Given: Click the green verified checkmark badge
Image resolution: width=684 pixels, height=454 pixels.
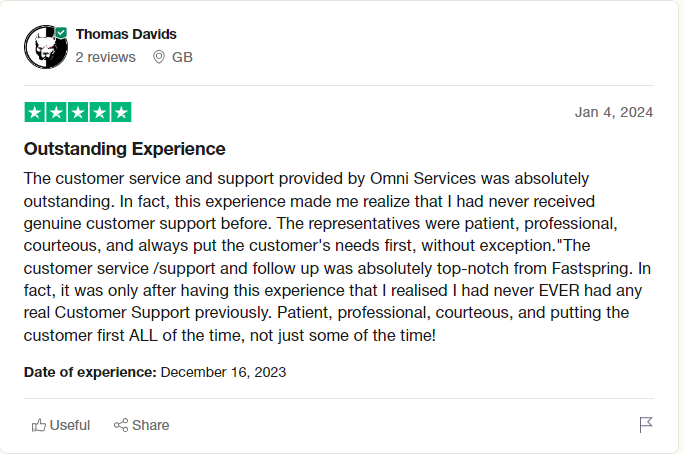Looking at the screenshot, I should 62,32.
